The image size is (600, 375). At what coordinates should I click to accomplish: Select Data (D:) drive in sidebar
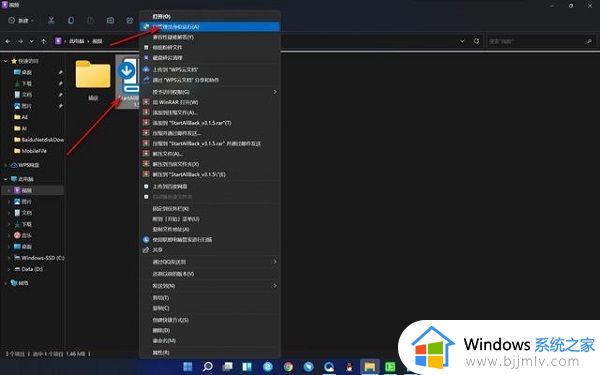pos(28,269)
